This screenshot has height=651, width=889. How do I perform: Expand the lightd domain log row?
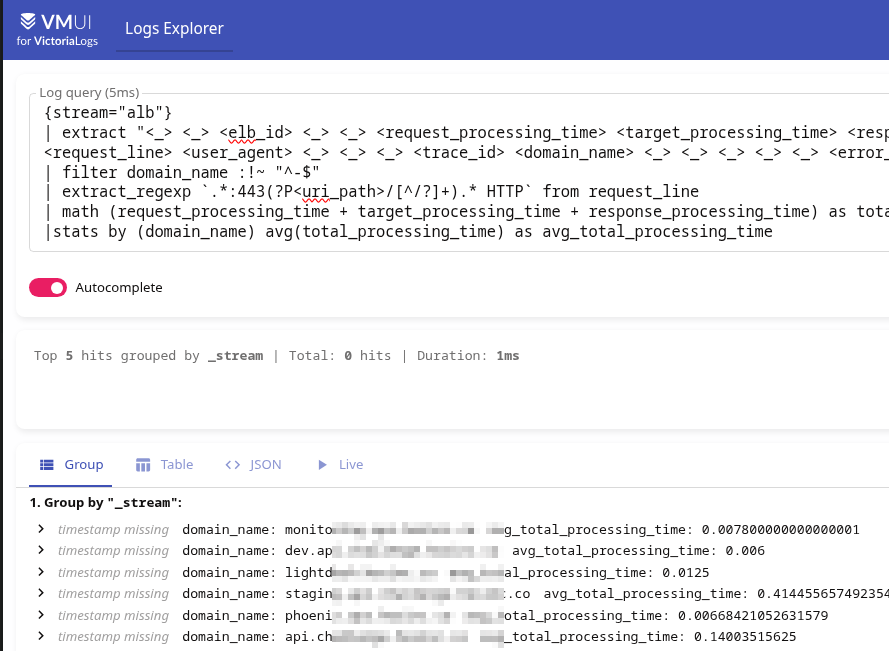[x=41, y=572]
